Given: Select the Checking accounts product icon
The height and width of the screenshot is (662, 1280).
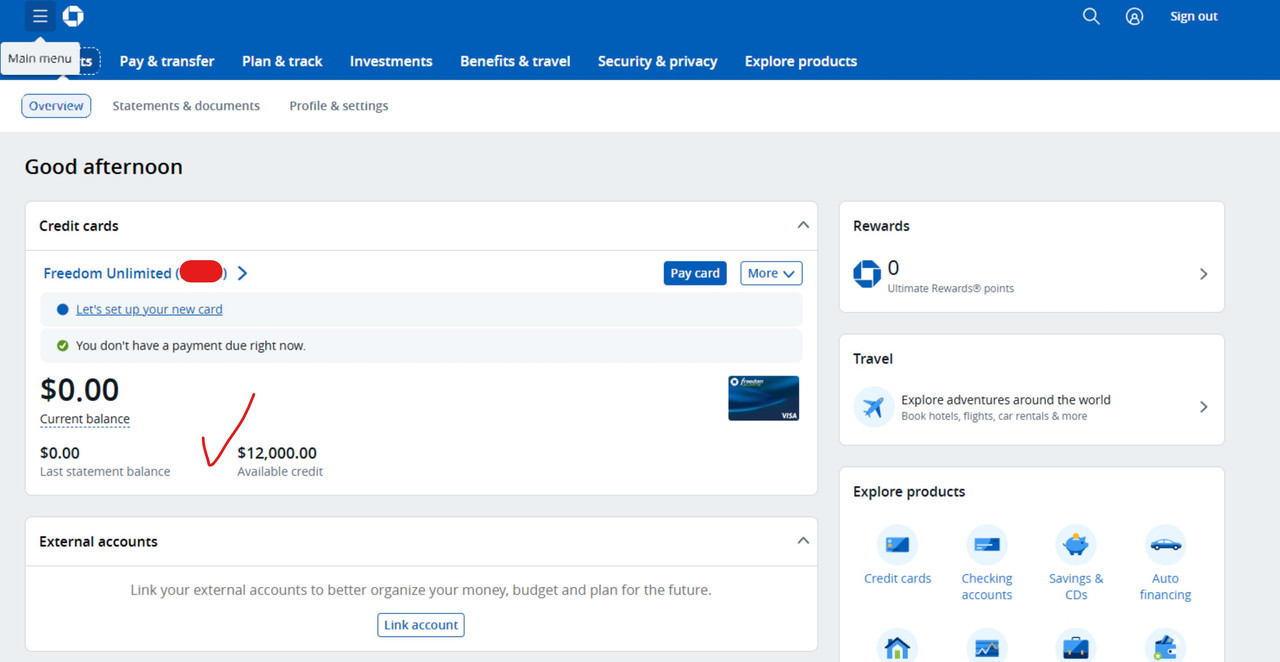Looking at the screenshot, I should [x=987, y=545].
